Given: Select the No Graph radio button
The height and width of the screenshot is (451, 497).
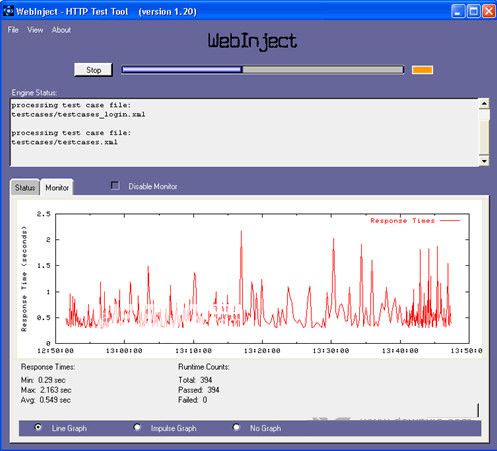Looking at the screenshot, I should [236, 427].
